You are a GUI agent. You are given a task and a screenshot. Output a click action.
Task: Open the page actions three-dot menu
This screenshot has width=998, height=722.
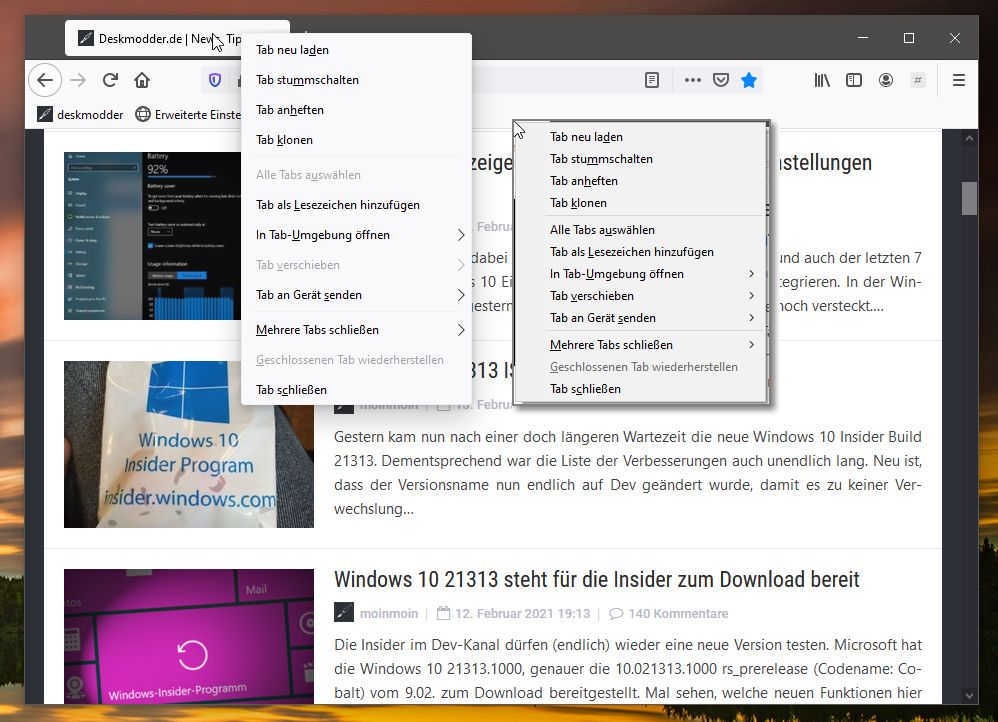(692, 80)
